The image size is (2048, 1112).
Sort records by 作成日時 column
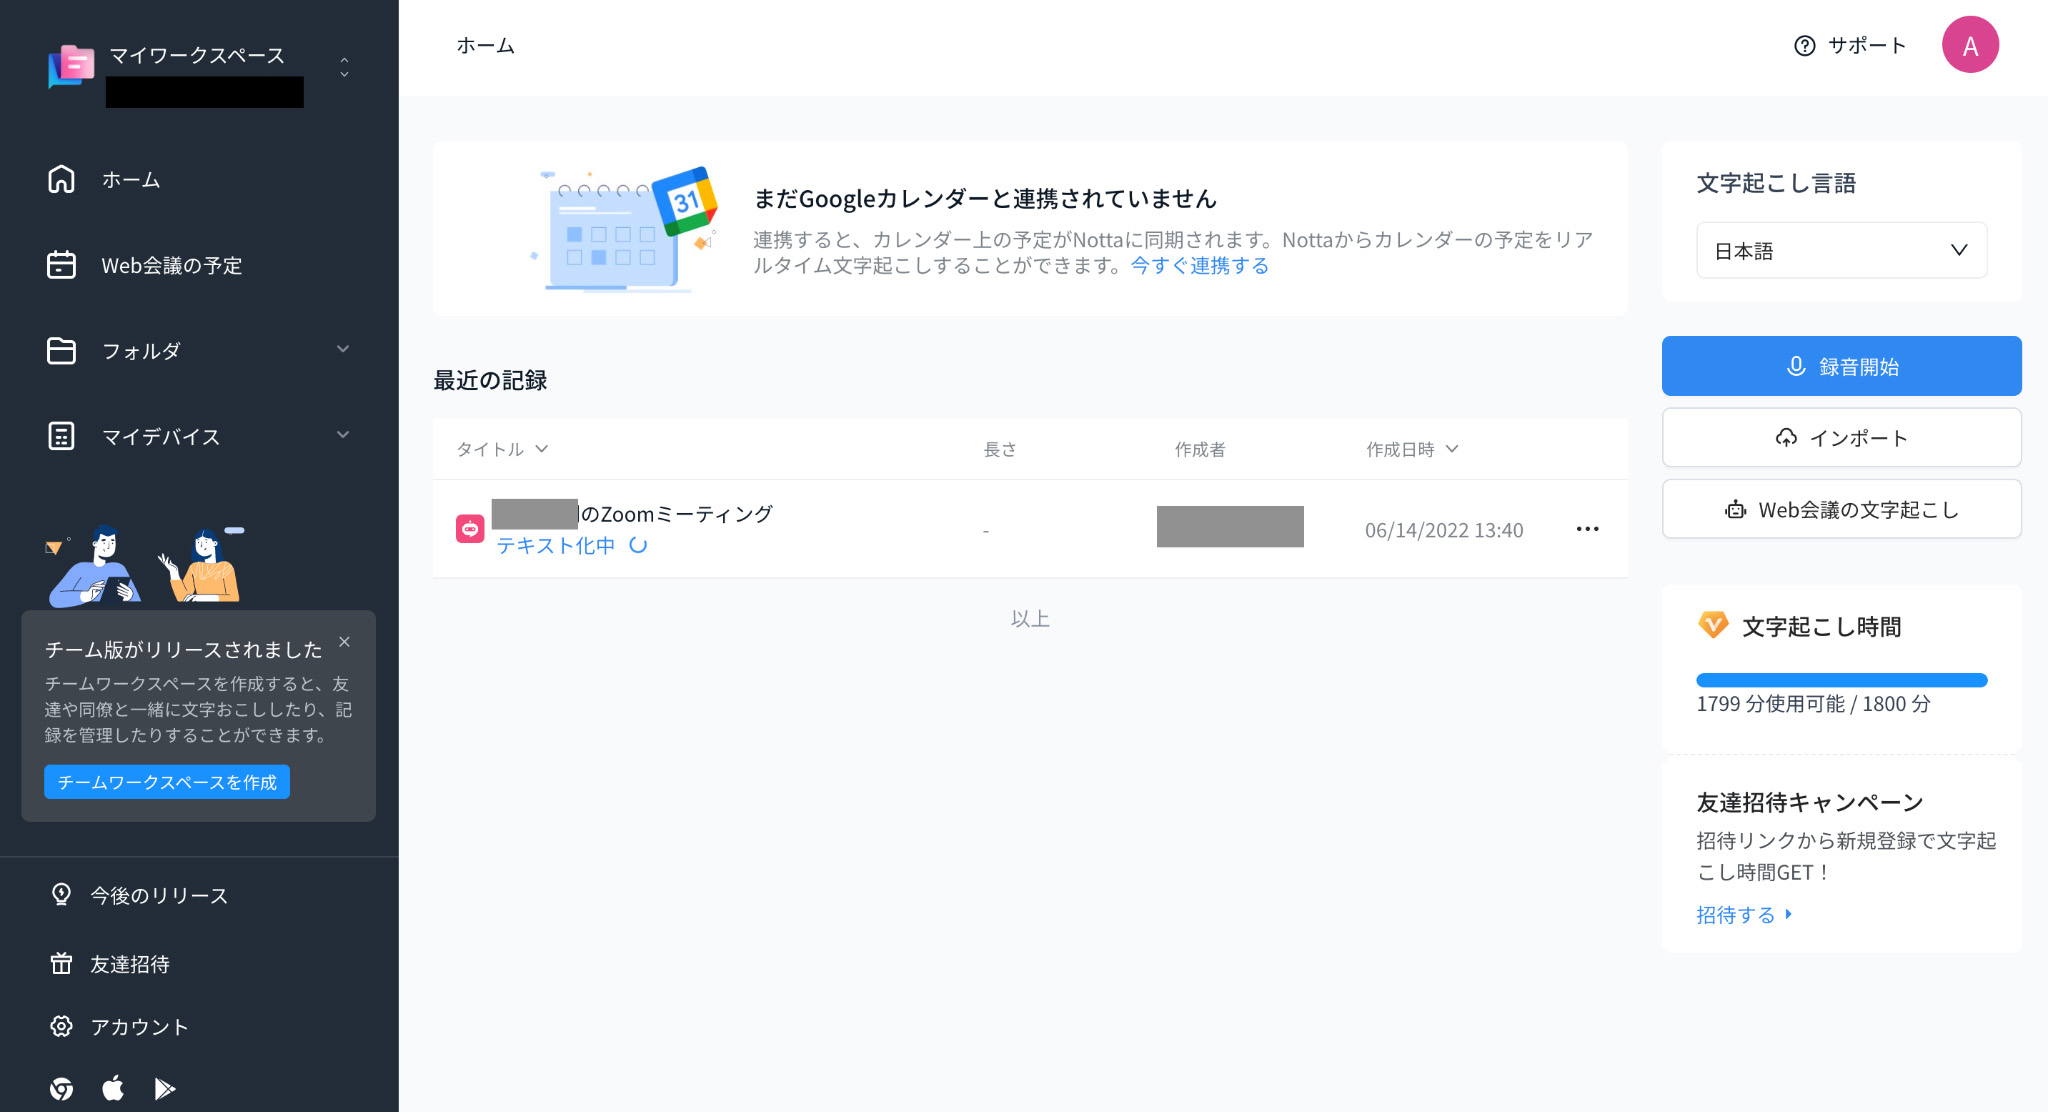click(x=1412, y=449)
